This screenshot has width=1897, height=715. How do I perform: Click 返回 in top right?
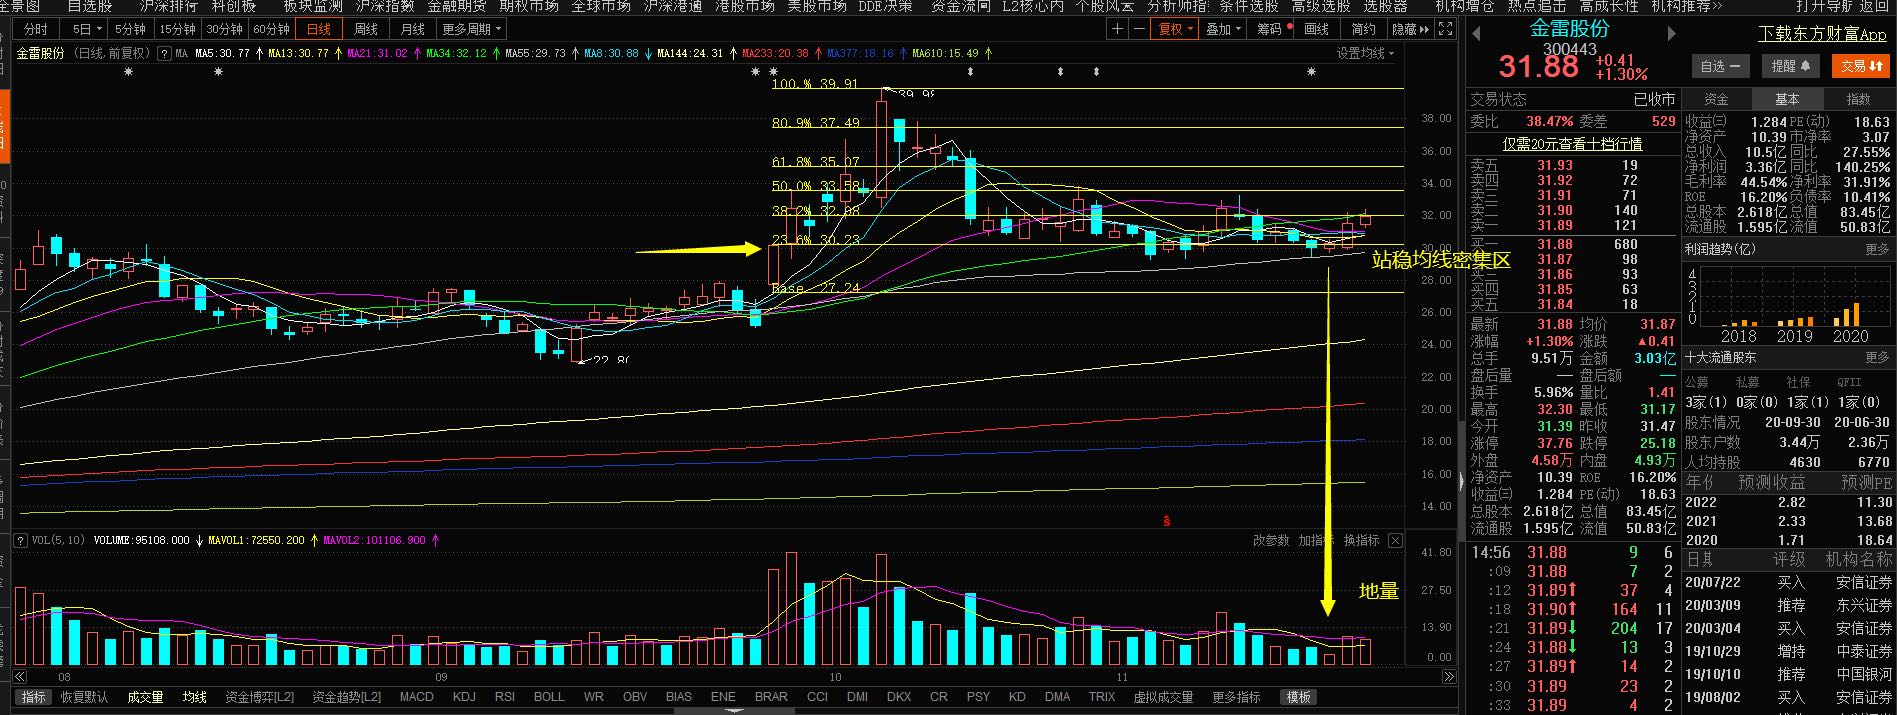pos(1874,6)
